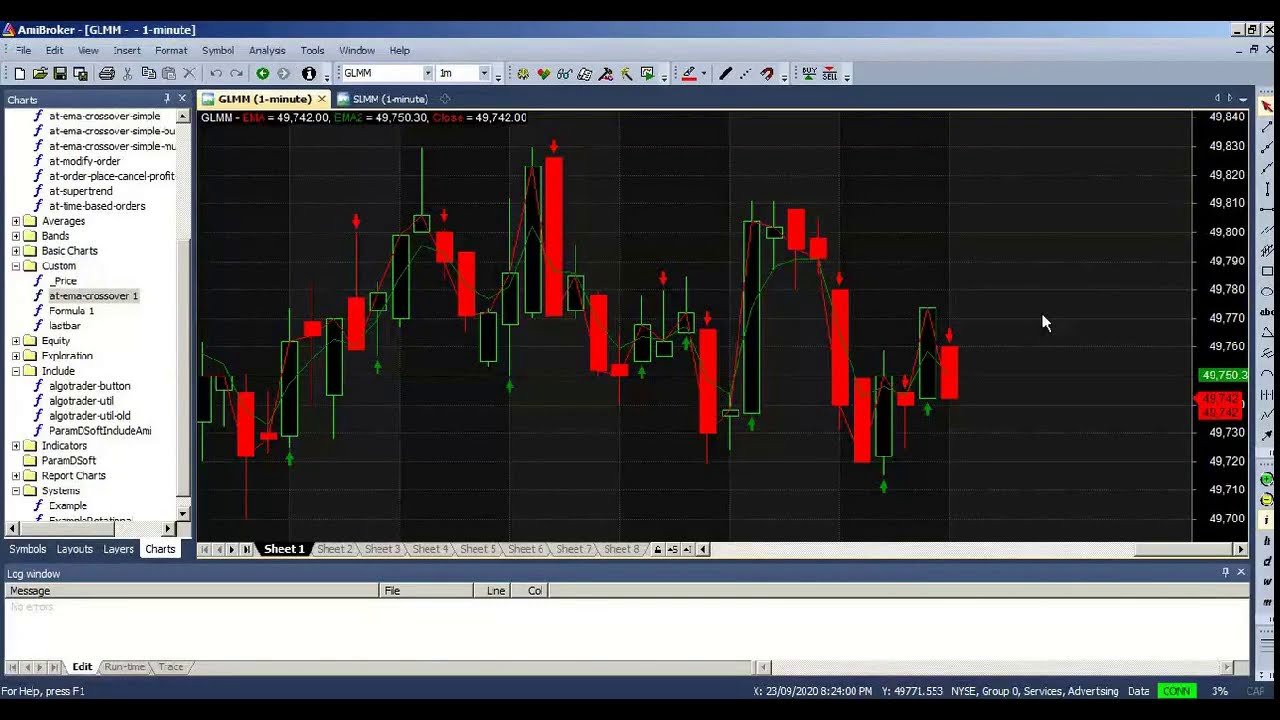Screen dimensions: 1280x720
Task: Open the black info circle icon
Action: point(309,74)
